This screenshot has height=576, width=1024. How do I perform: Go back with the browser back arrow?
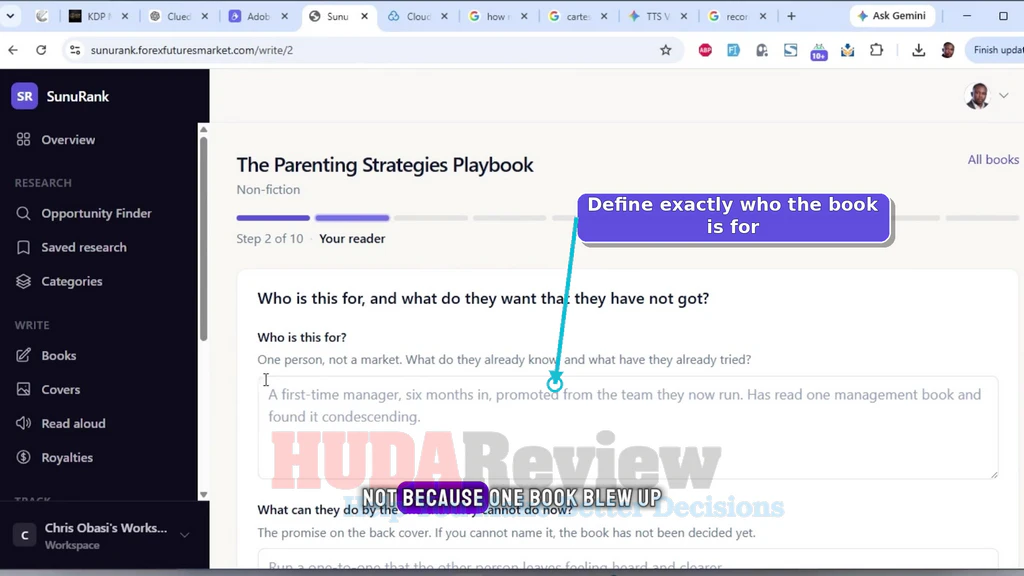13,50
